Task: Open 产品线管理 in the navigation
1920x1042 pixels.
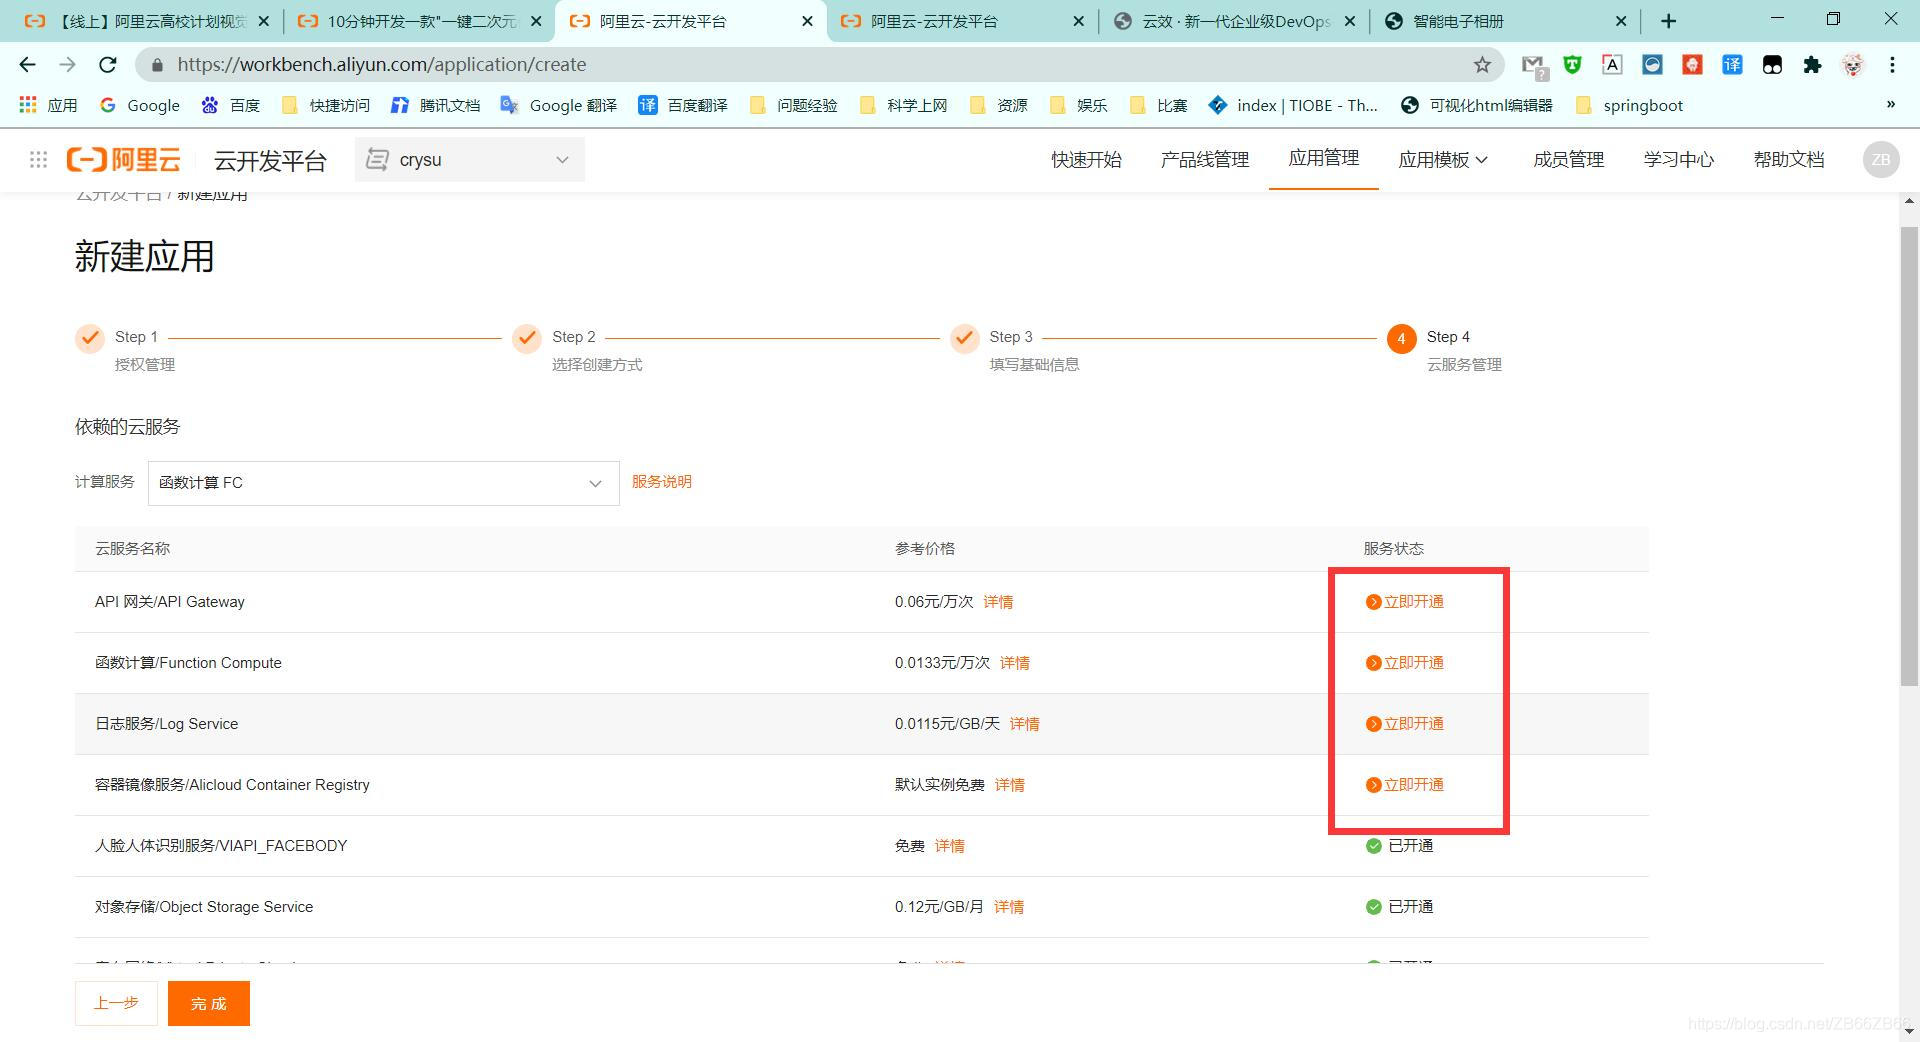Action: (x=1205, y=160)
